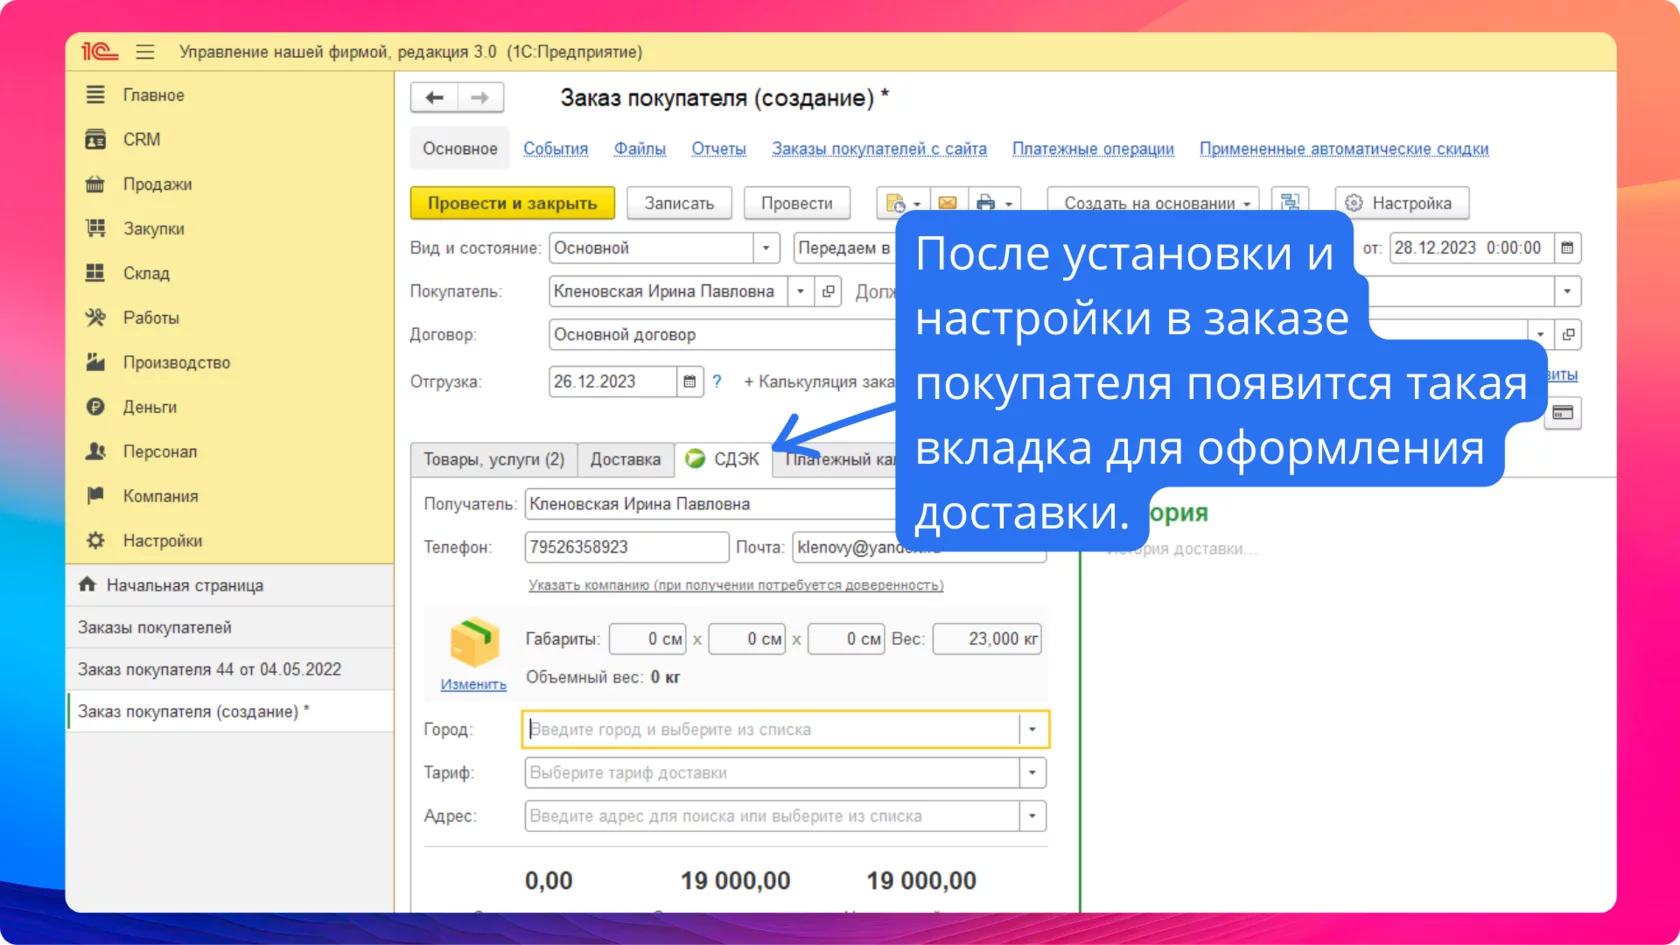Open the Настройки section in sidebar
This screenshot has width=1680, height=945.
tap(162, 541)
